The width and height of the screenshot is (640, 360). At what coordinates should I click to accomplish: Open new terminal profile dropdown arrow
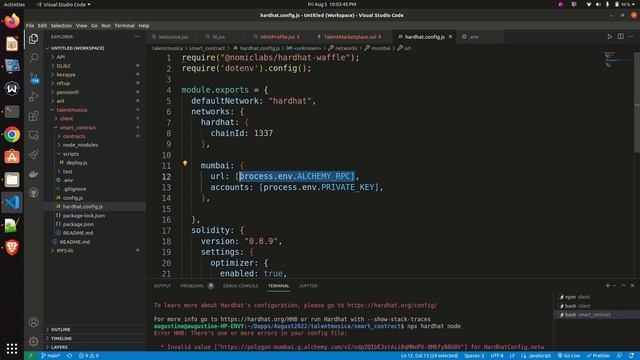[614, 286]
